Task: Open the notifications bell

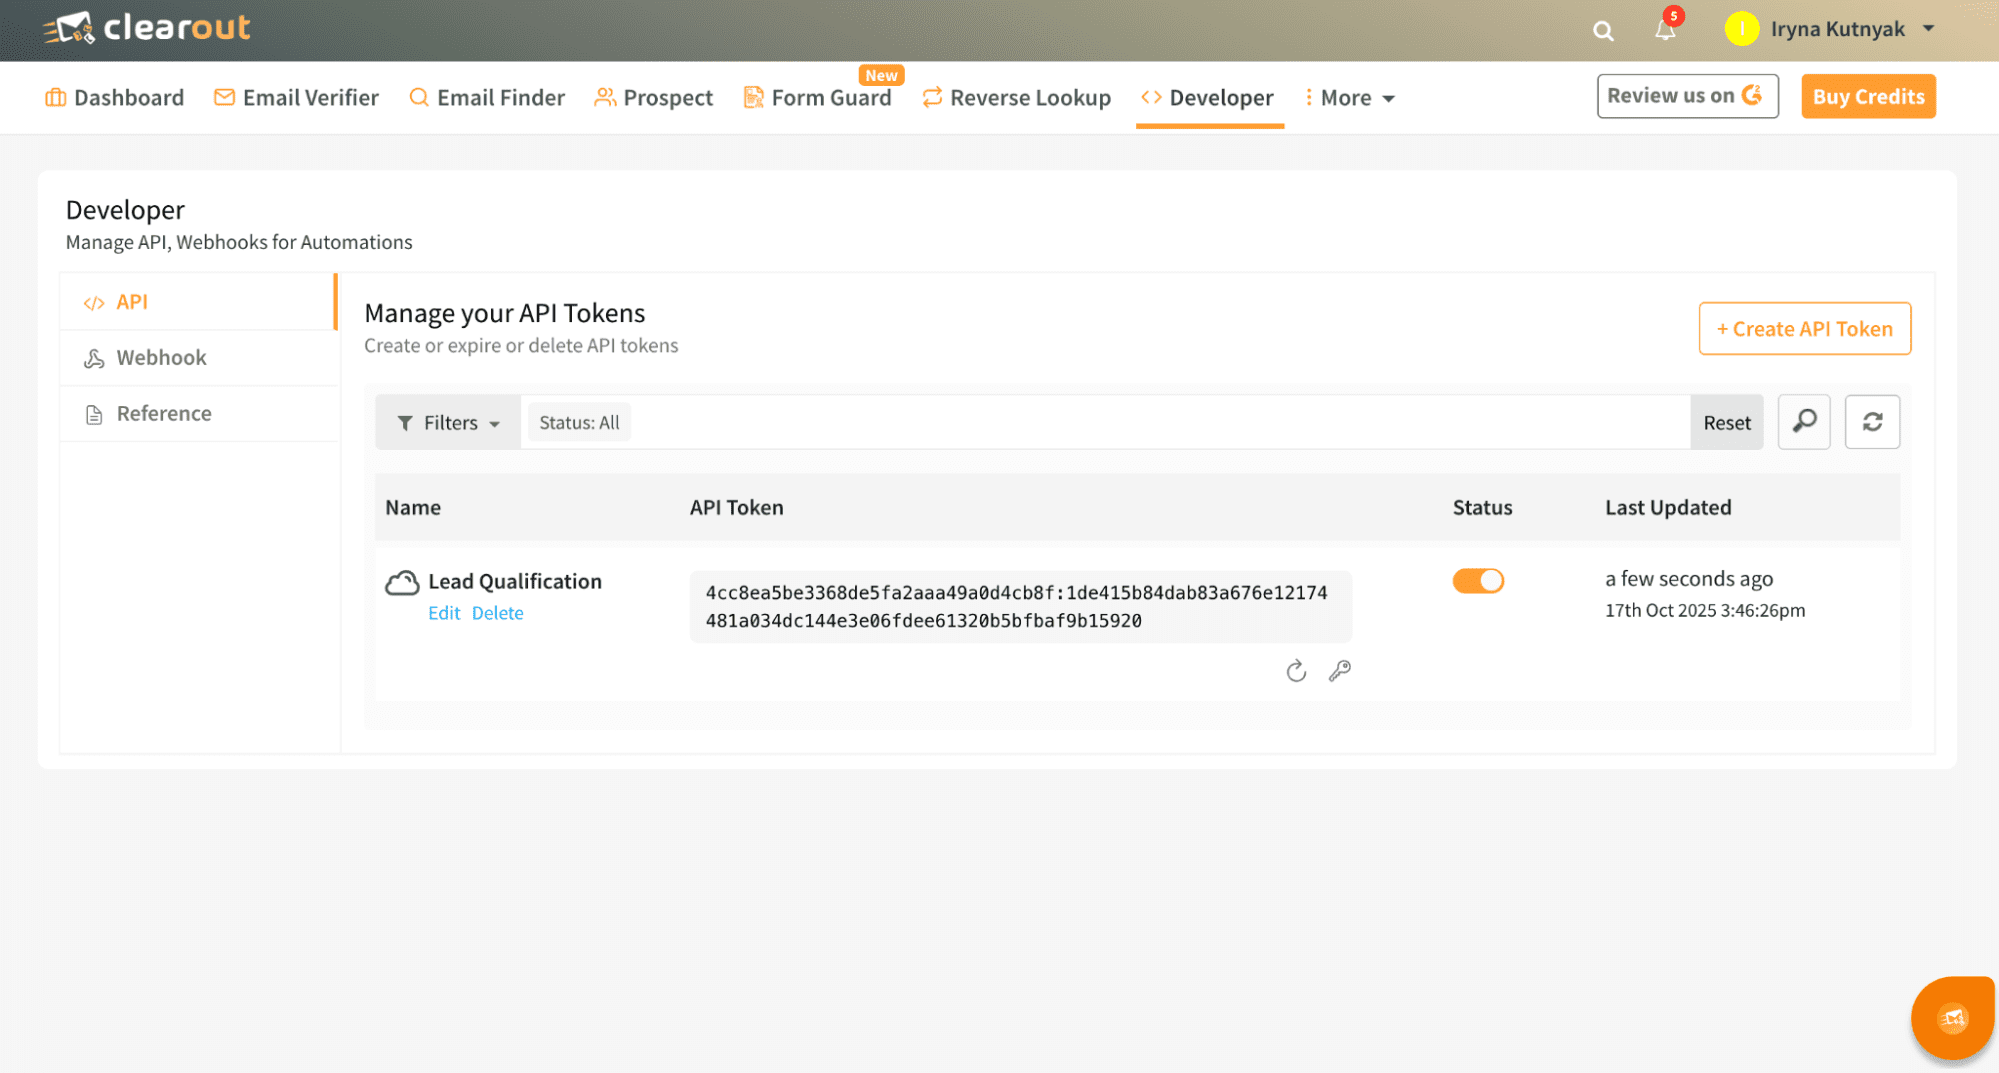Action: (1665, 30)
